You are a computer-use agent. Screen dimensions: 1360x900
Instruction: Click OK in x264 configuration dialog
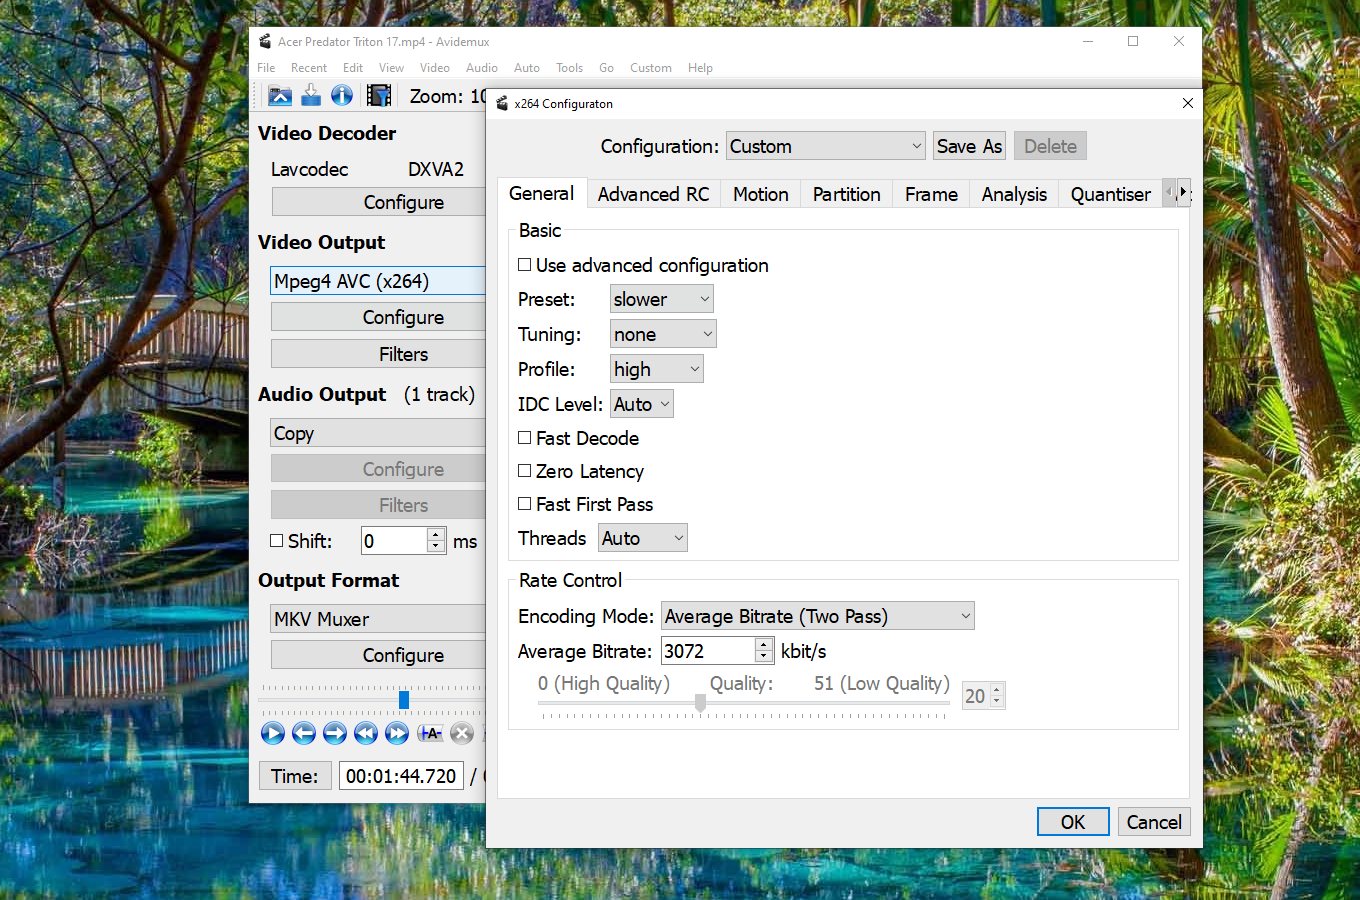tap(1072, 822)
